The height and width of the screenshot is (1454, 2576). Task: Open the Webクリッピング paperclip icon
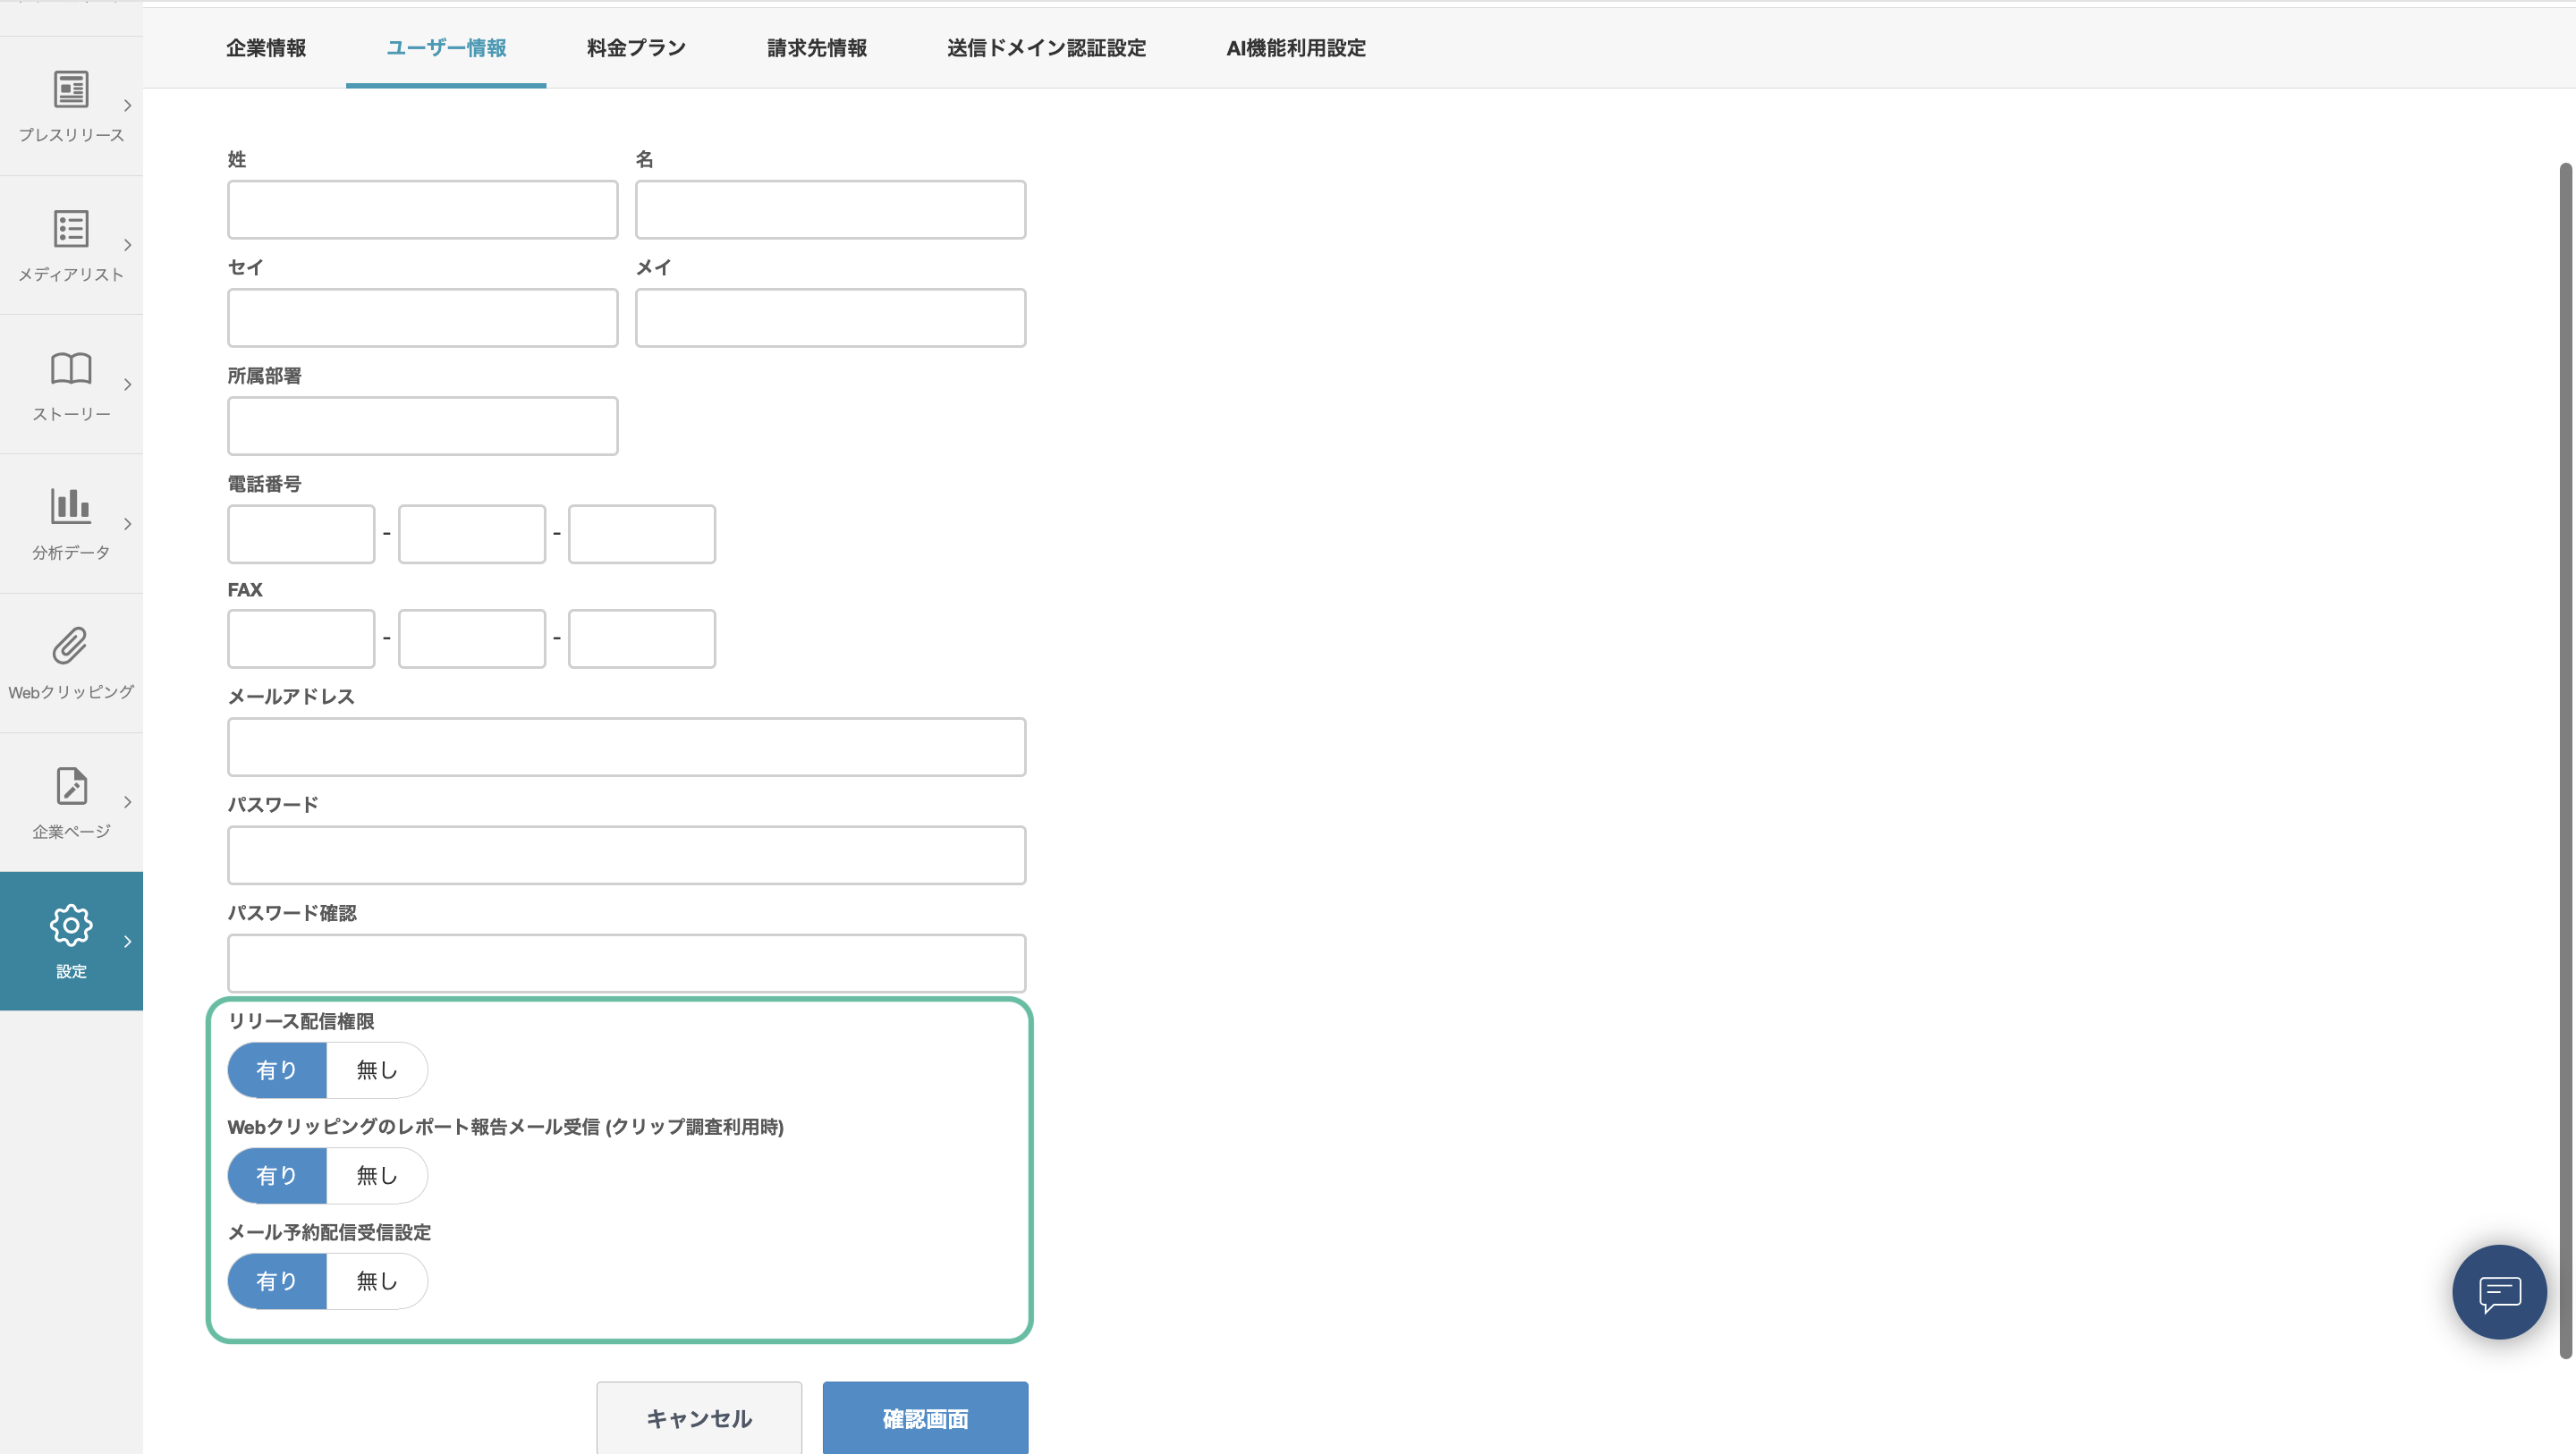tap(70, 646)
